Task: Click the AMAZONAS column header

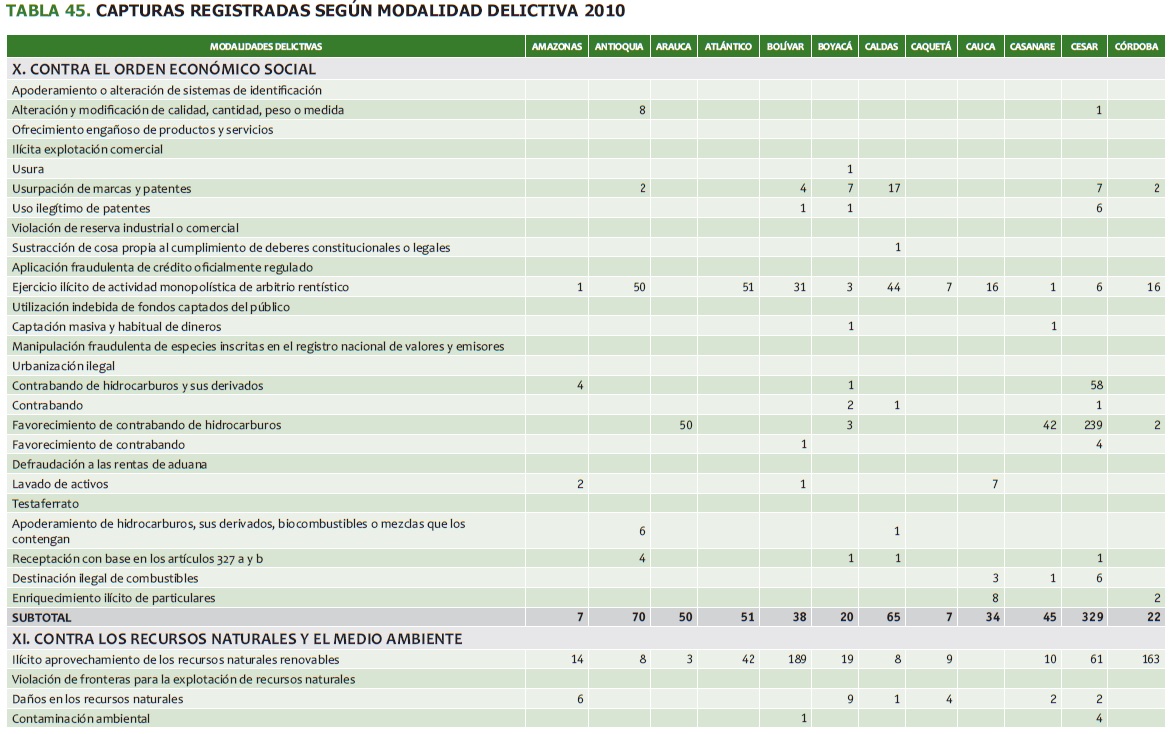Action: (557, 47)
